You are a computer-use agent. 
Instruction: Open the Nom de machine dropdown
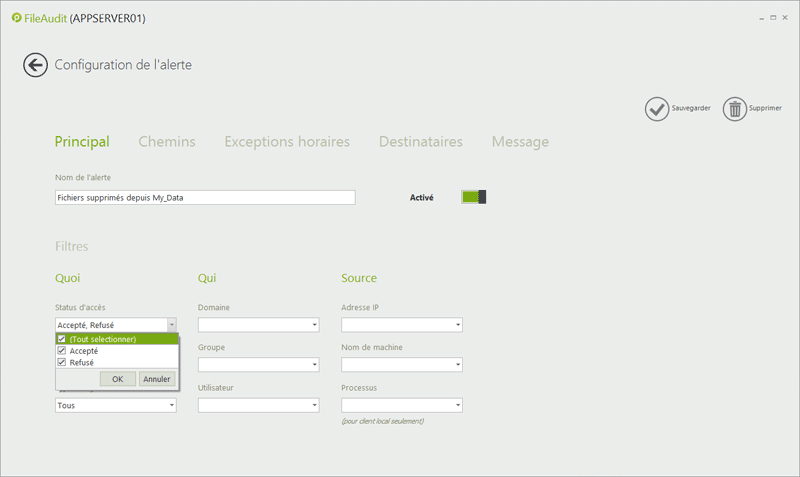coord(456,365)
